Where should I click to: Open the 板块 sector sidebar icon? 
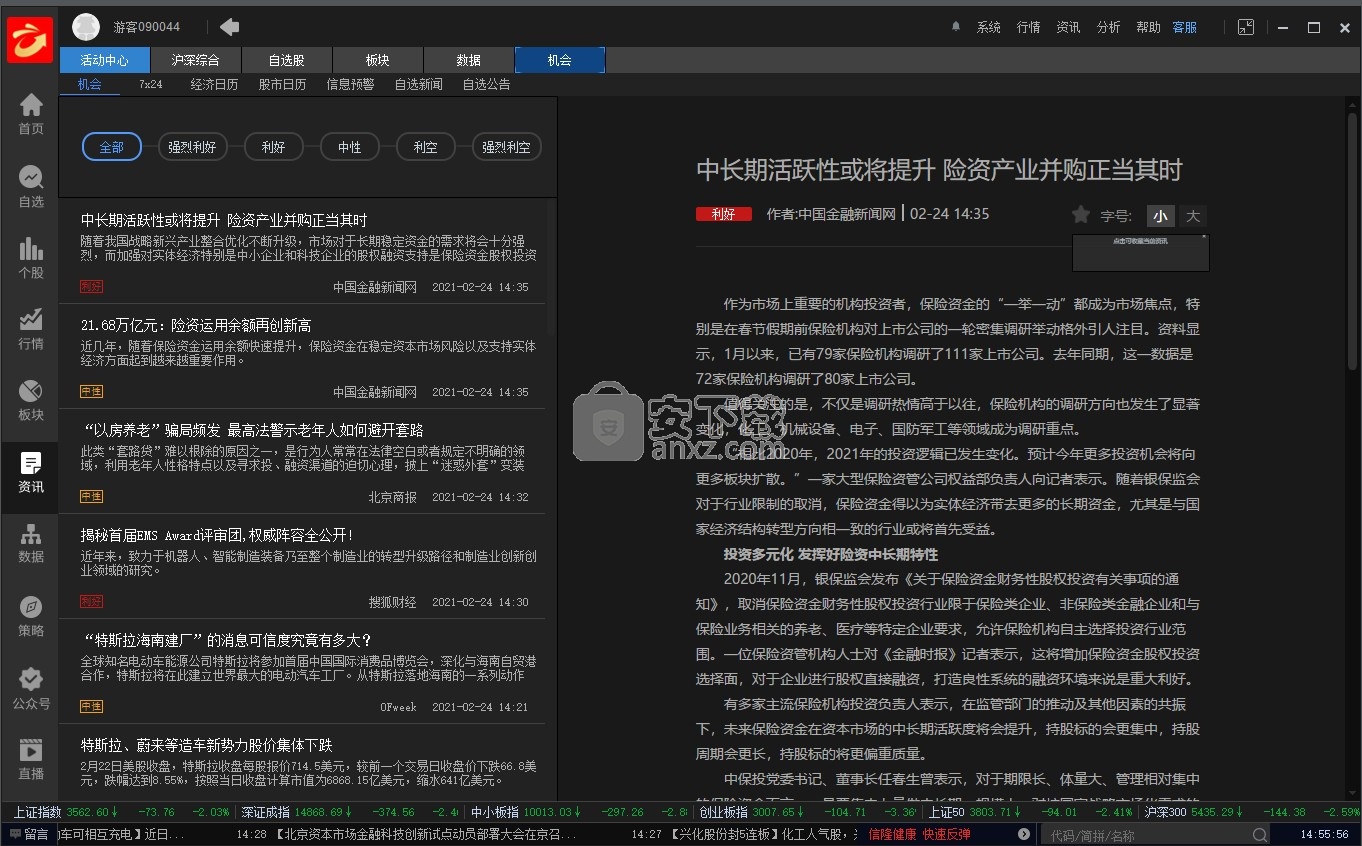[31, 400]
